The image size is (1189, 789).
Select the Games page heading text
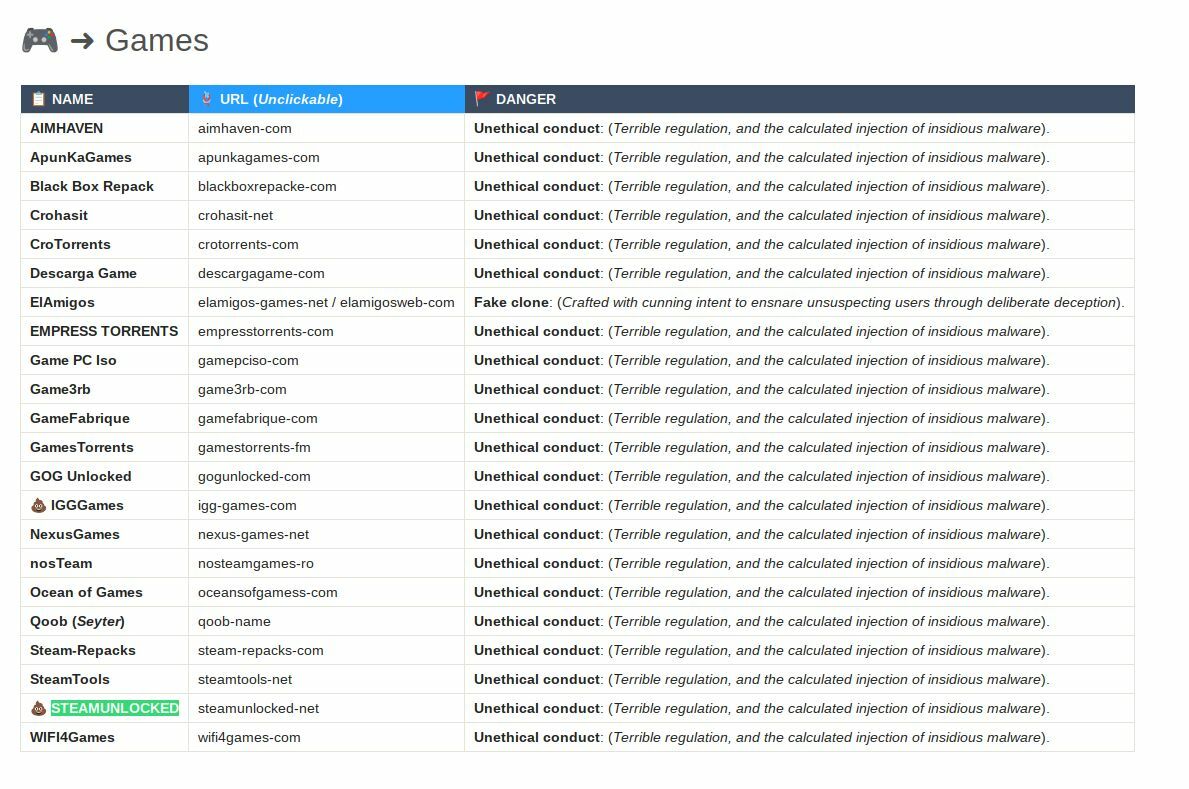point(156,40)
